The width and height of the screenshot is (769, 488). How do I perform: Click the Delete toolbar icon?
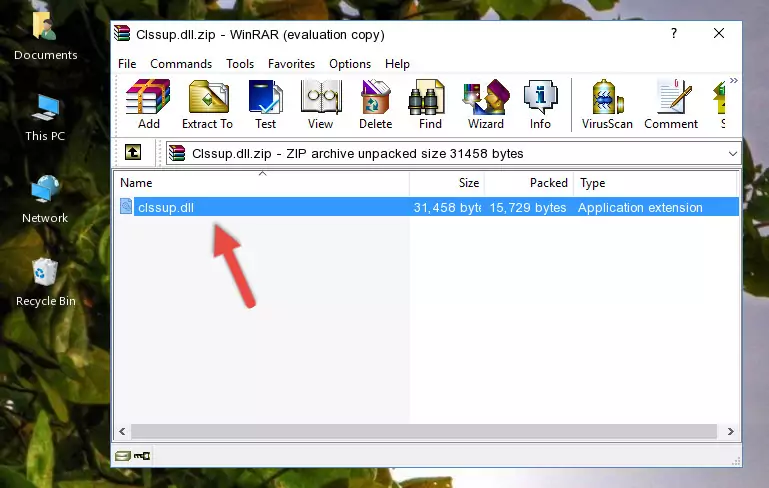pyautogui.click(x=375, y=104)
